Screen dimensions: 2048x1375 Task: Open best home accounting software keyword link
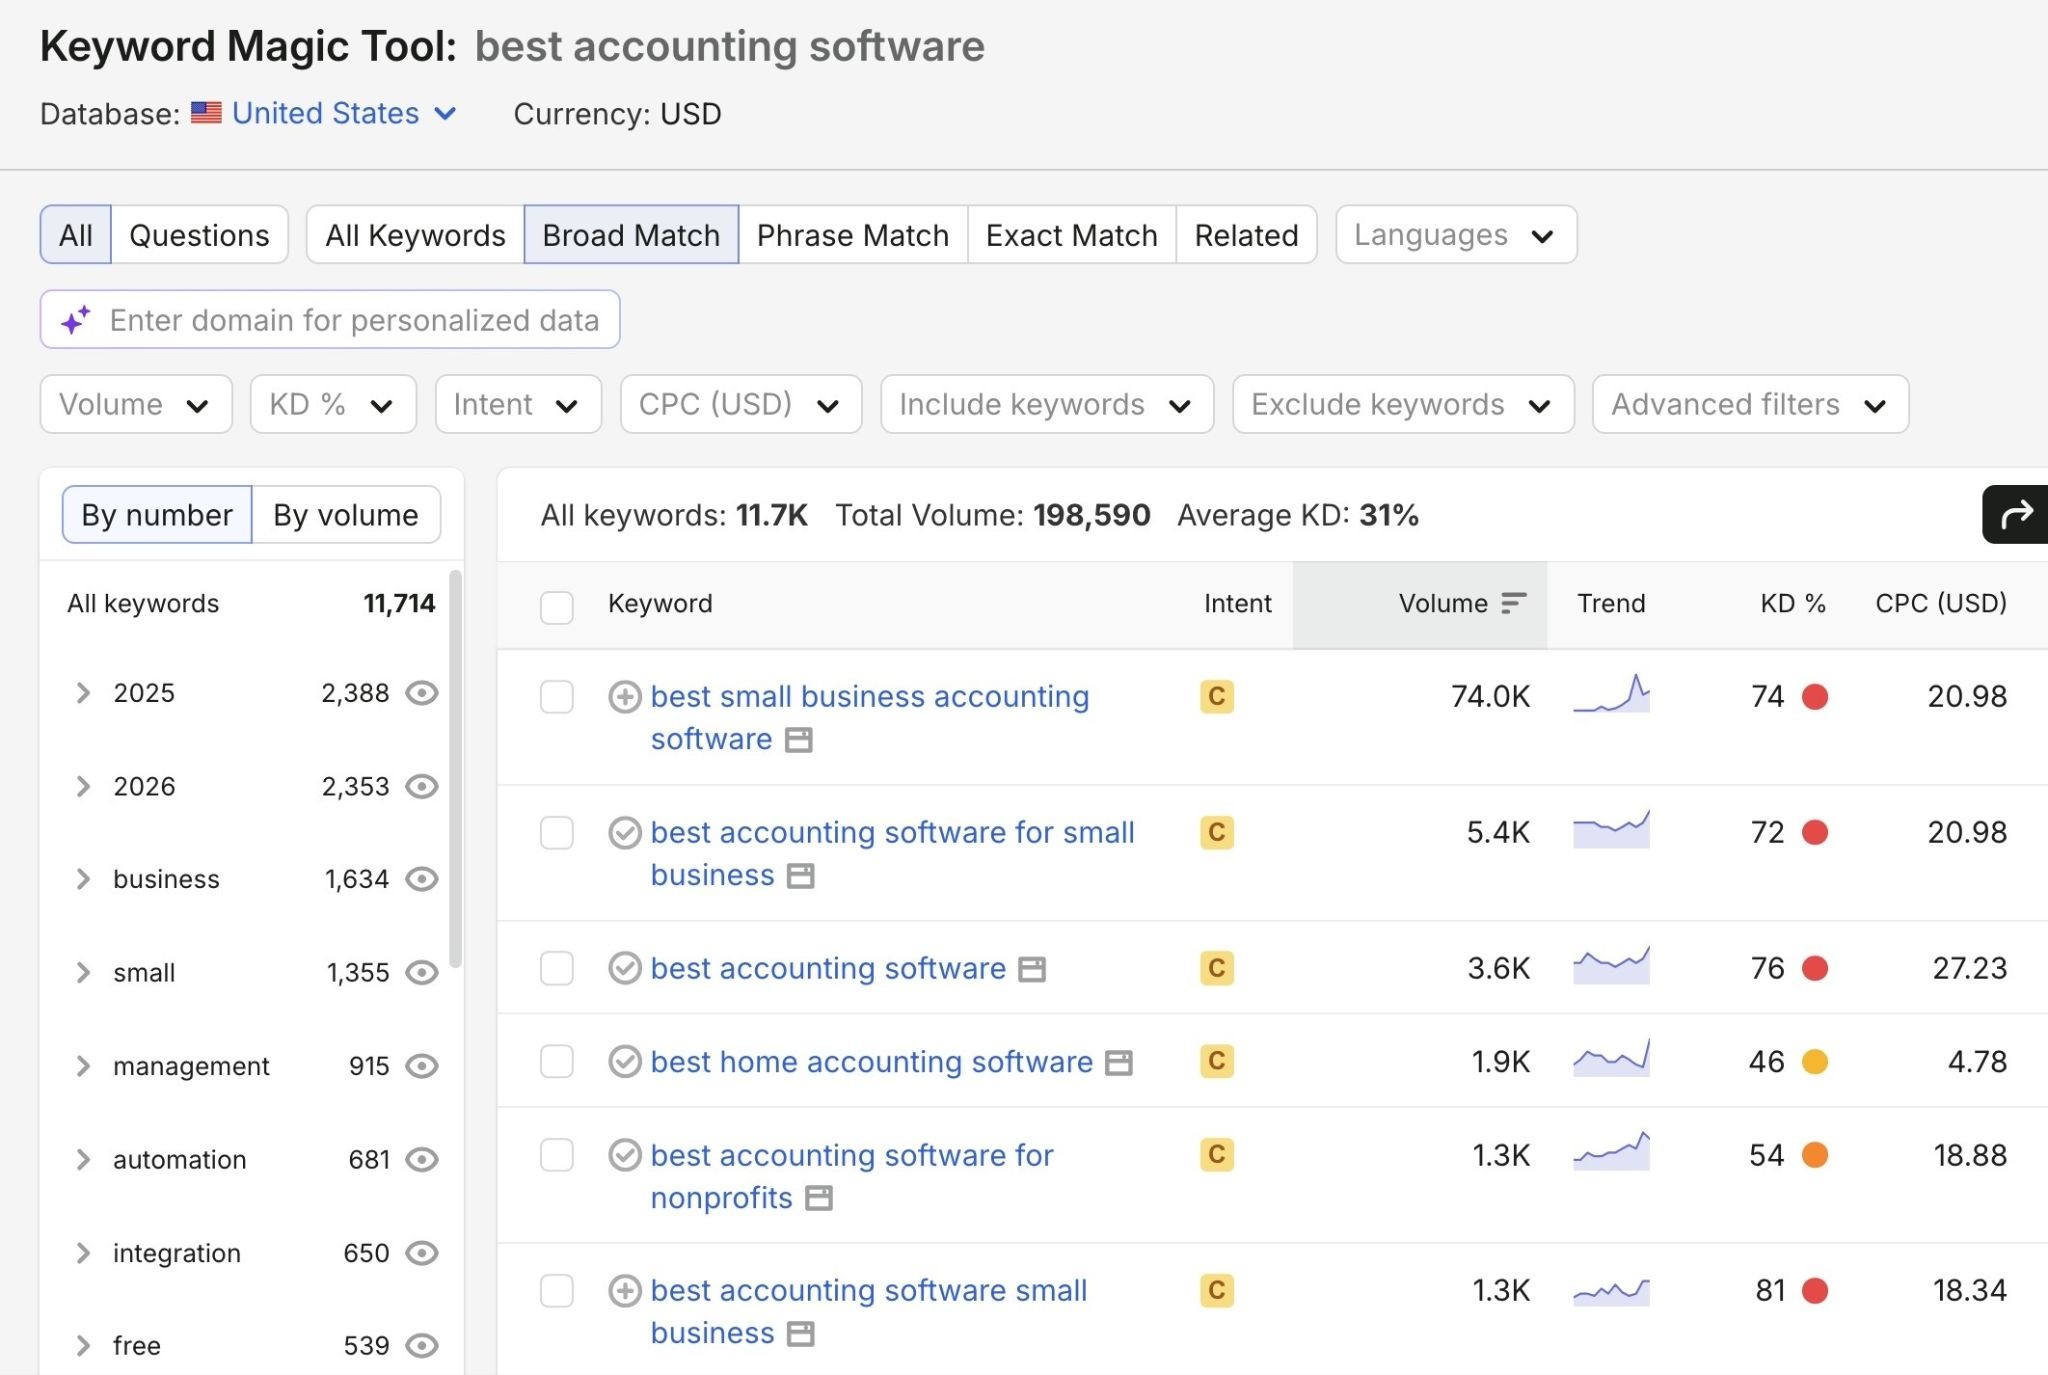tap(871, 1062)
